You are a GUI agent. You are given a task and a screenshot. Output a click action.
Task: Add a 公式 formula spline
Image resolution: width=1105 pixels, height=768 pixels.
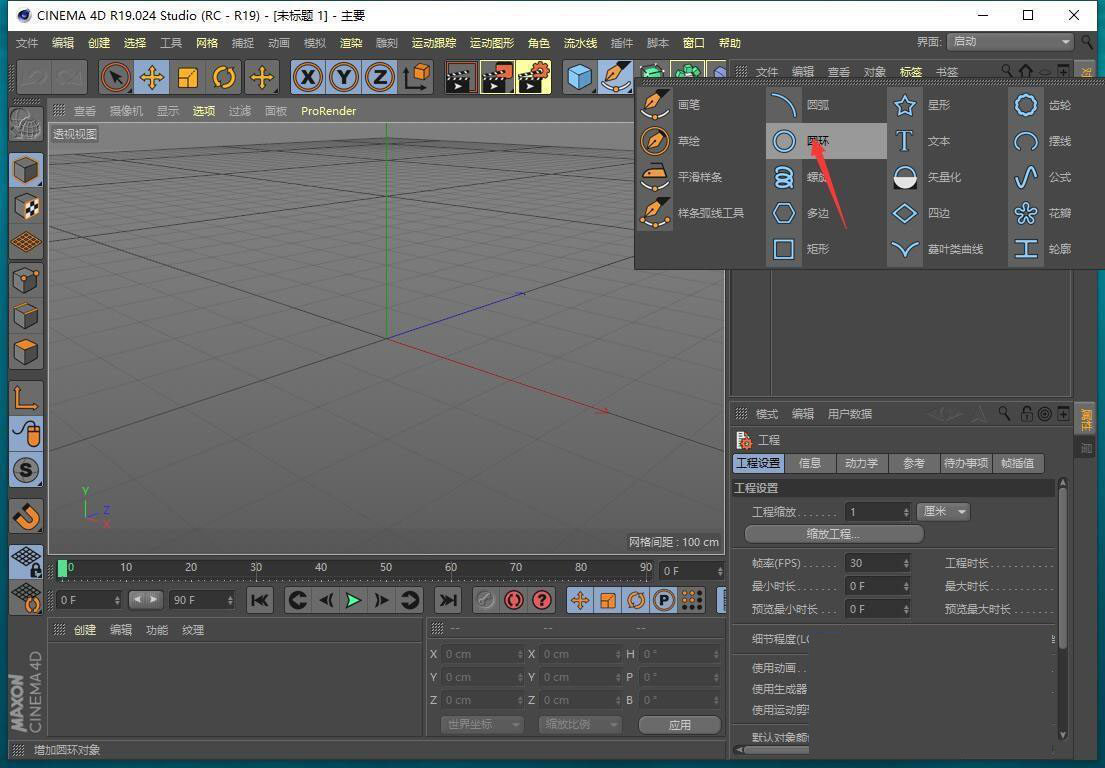point(1055,177)
